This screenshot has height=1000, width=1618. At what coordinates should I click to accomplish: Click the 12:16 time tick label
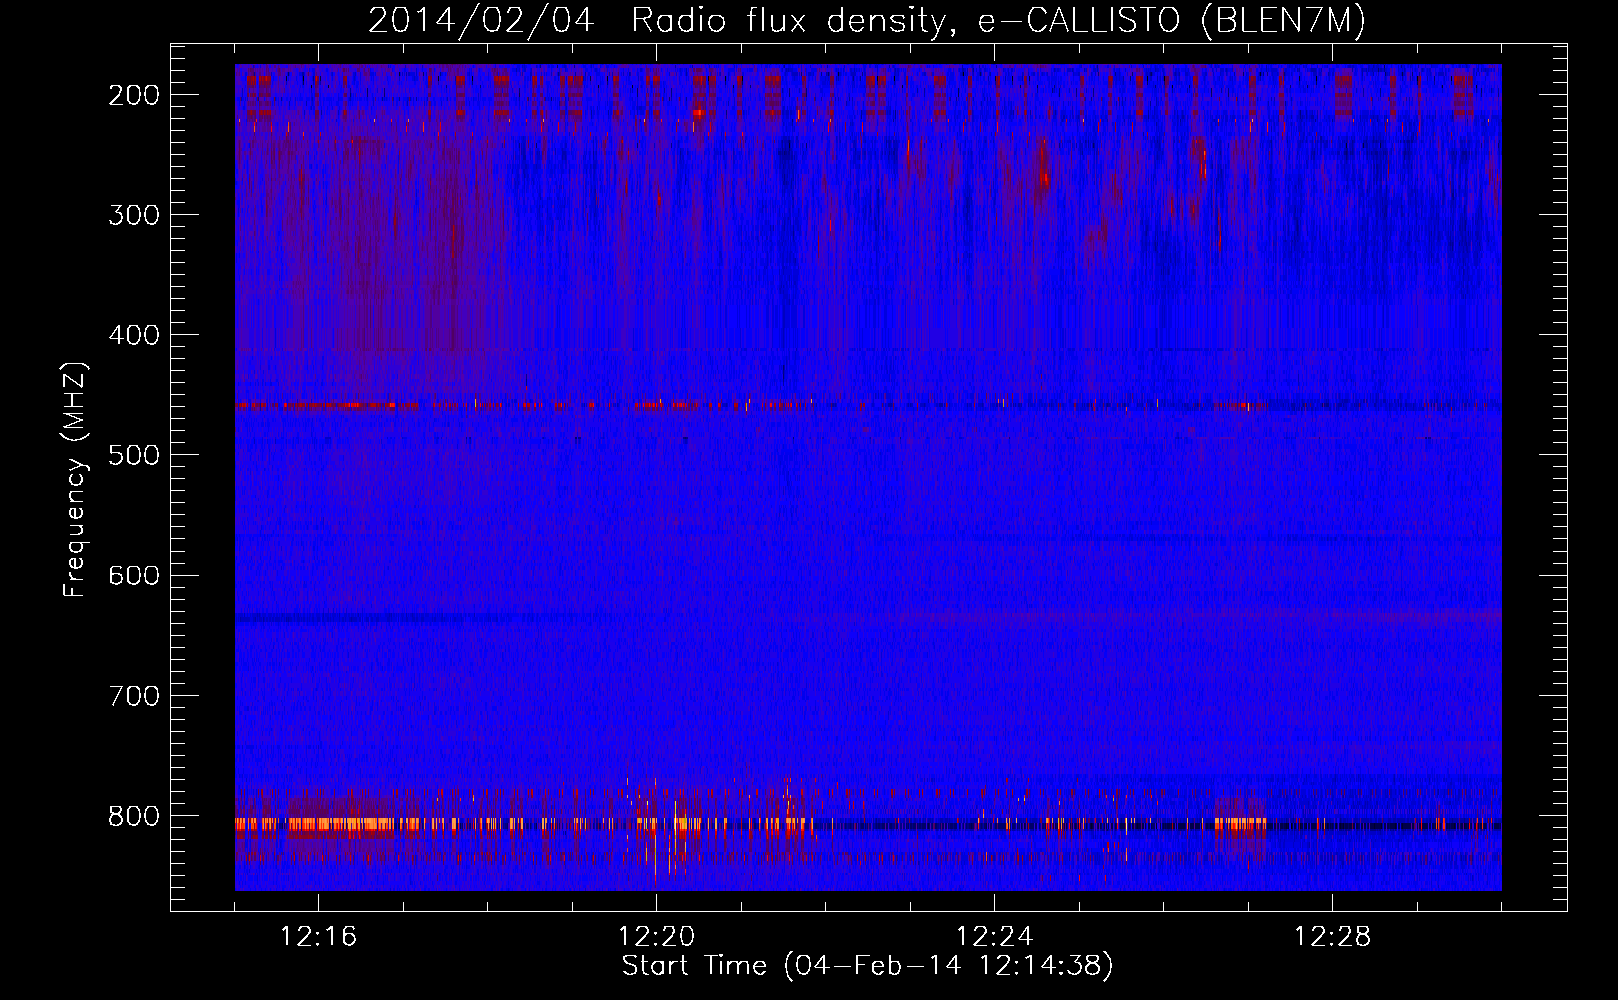click(318, 937)
